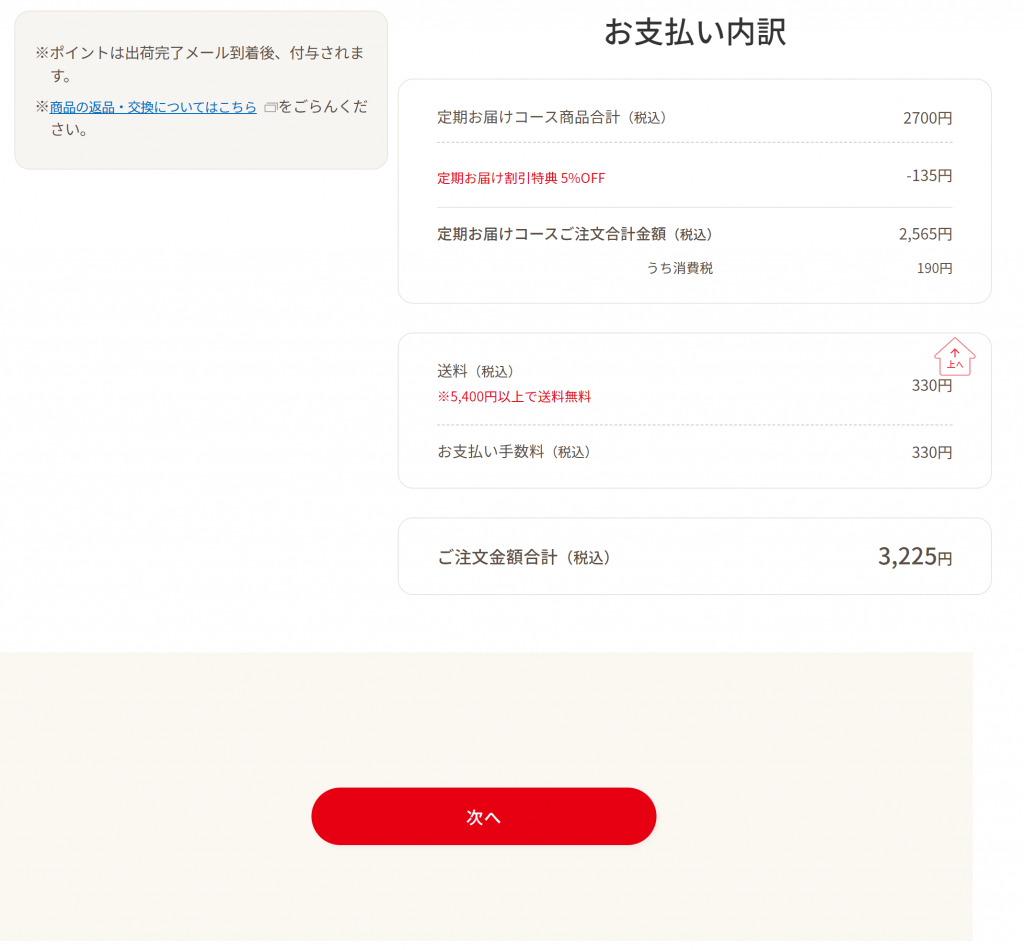
Task: Click the 330円 payment fee amount
Action: pyautogui.click(x=931, y=452)
